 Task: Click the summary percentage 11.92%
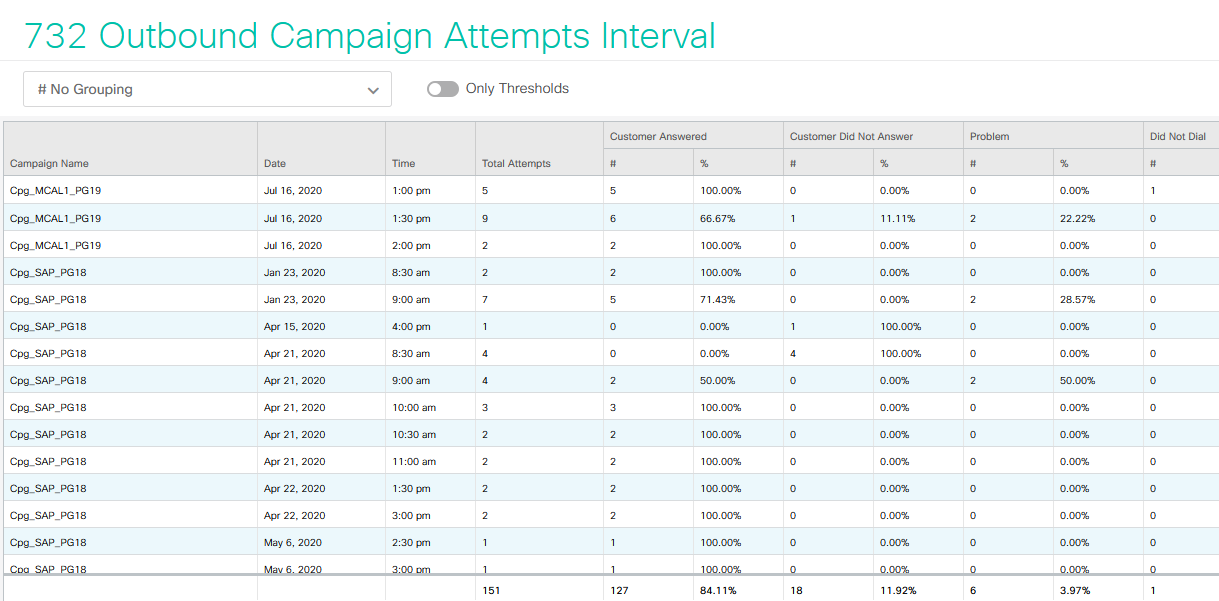click(x=898, y=590)
